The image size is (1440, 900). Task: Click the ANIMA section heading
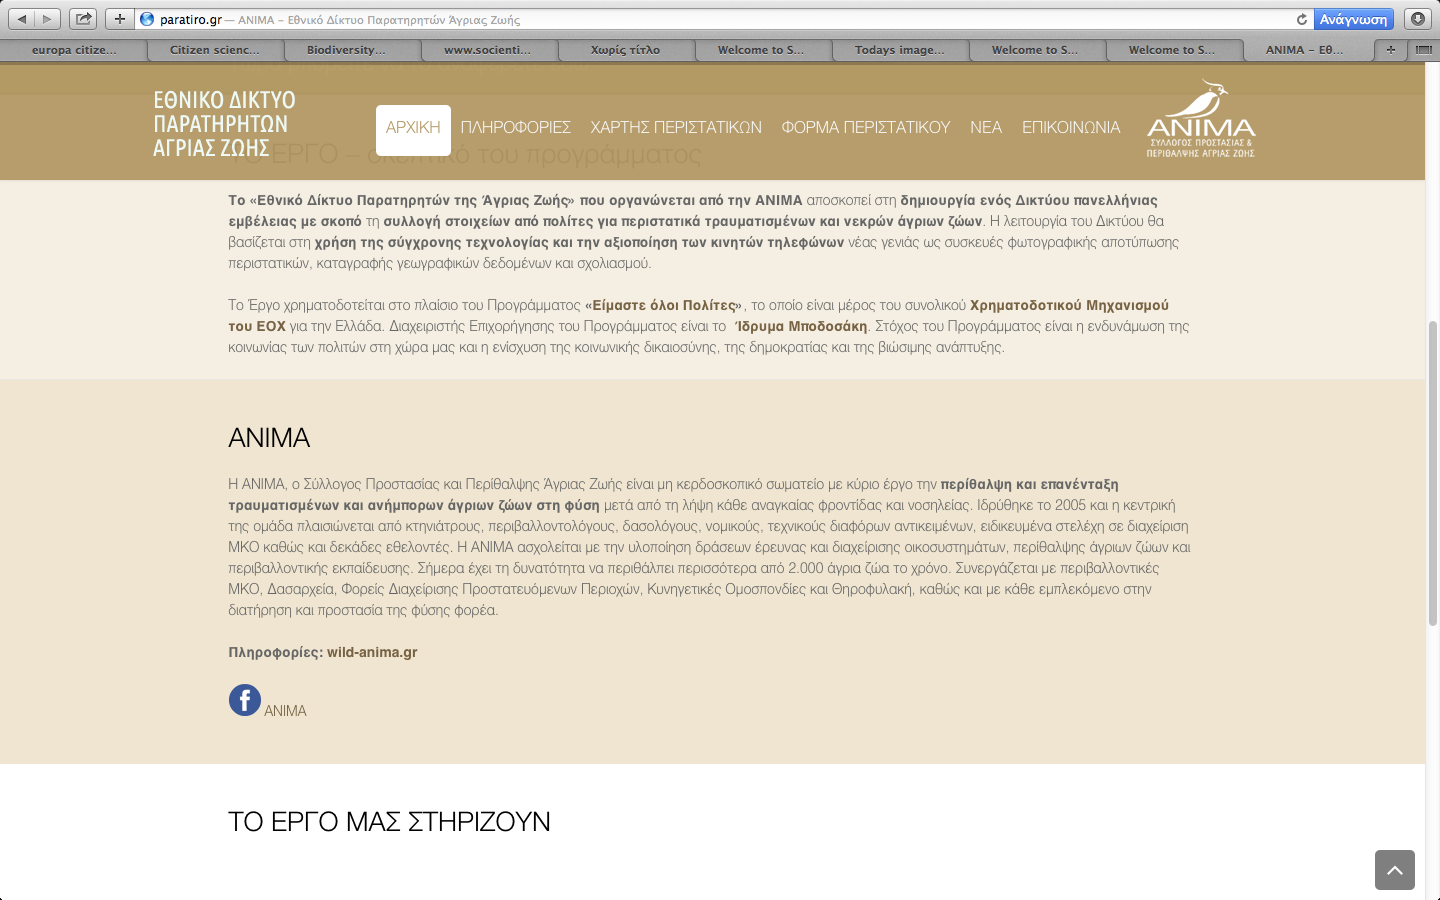tap(269, 438)
